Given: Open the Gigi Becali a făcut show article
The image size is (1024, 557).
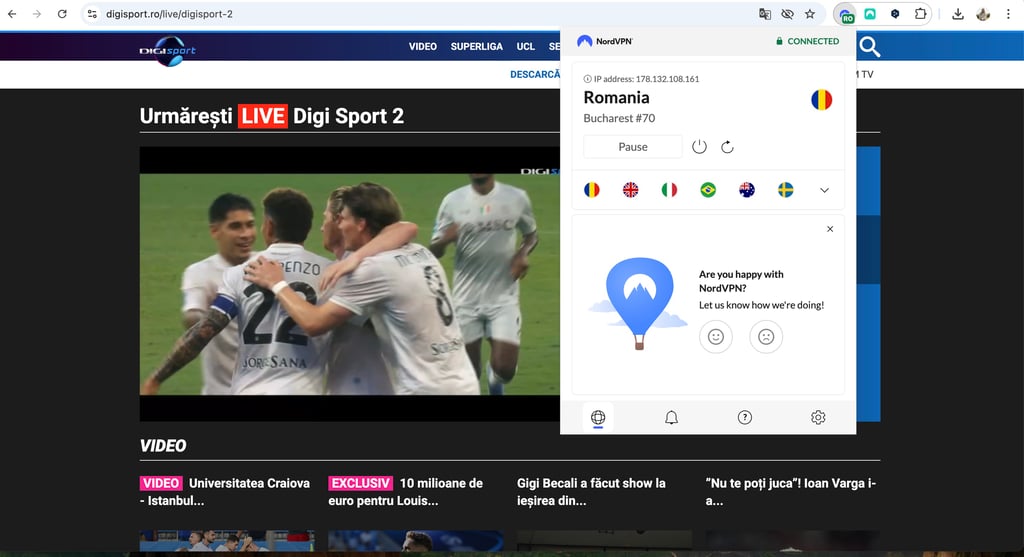Looking at the screenshot, I should pos(591,492).
